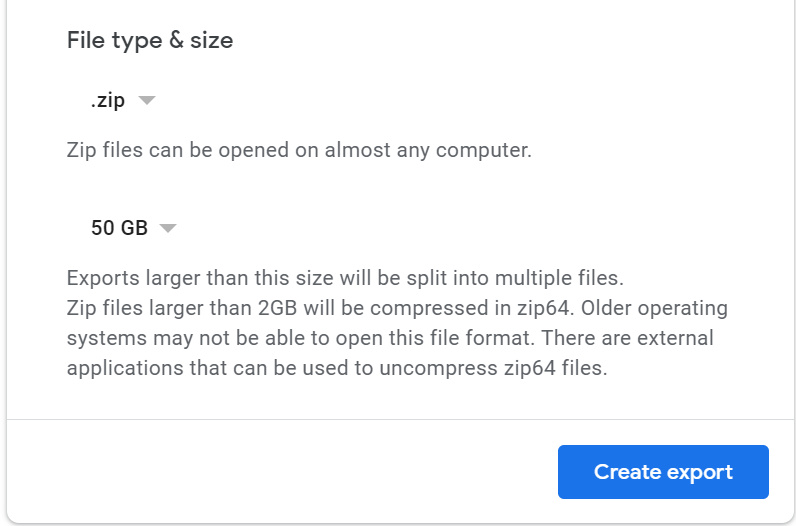Click 'There are external' at the line end
Screen dimensions: 796x526
point(627,338)
